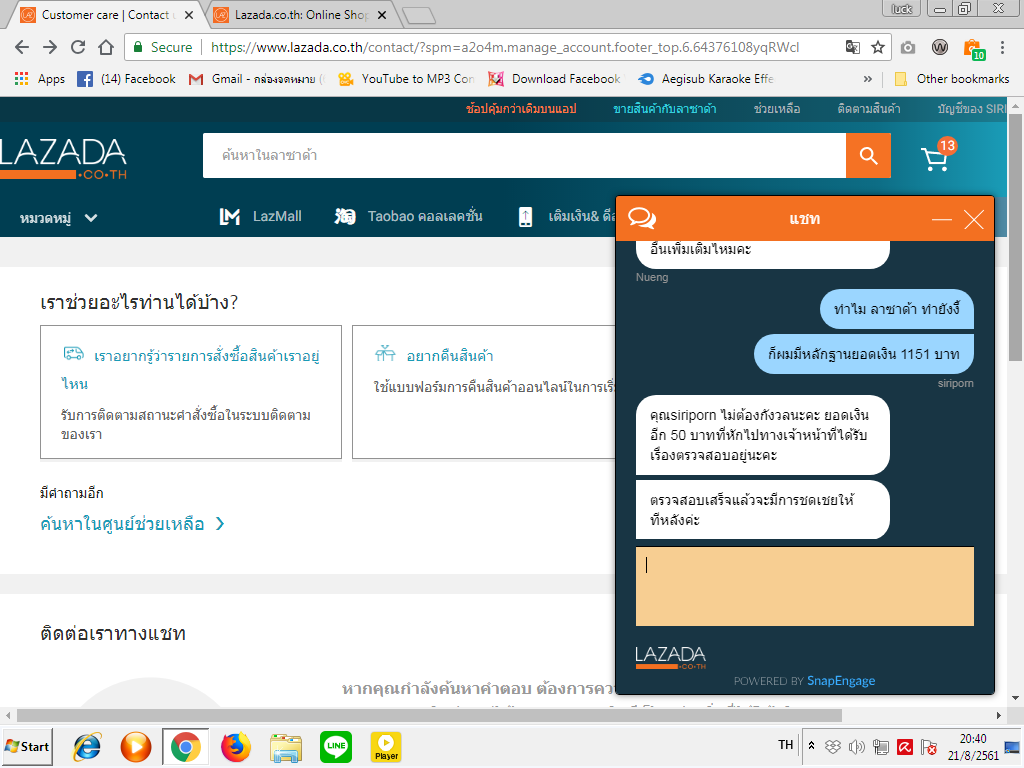Open อยากคืนสินค้า return item card
Viewport: 1024px width, 768px height.
[450, 356]
